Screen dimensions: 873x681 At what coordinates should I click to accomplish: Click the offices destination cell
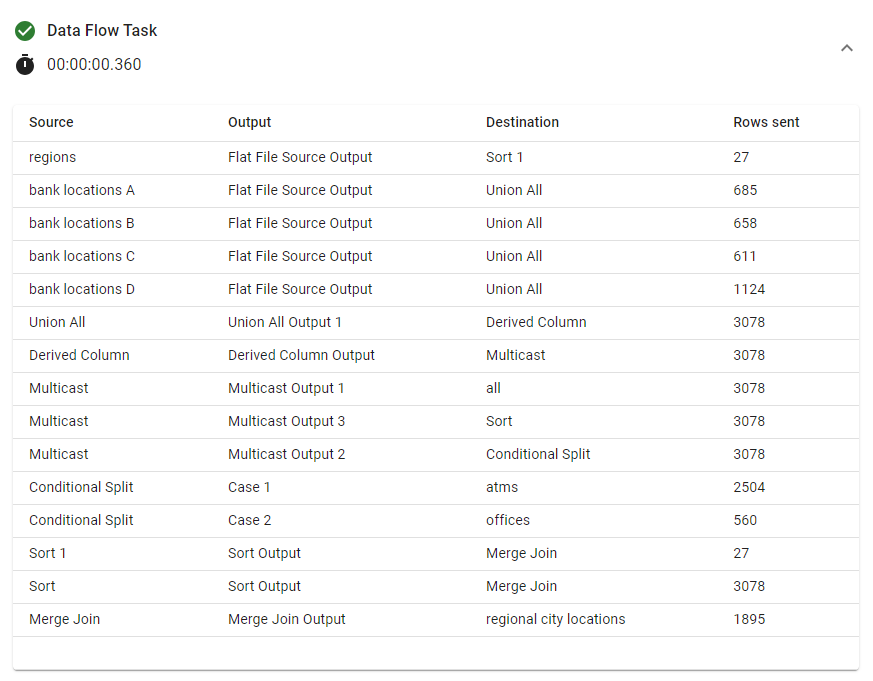[x=508, y=520]
